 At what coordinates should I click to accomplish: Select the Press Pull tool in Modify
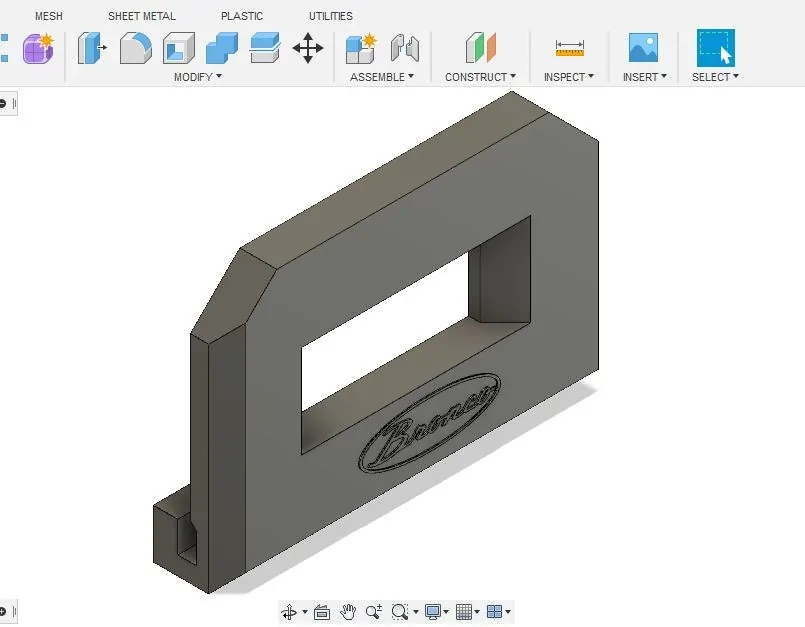point(92,47)
